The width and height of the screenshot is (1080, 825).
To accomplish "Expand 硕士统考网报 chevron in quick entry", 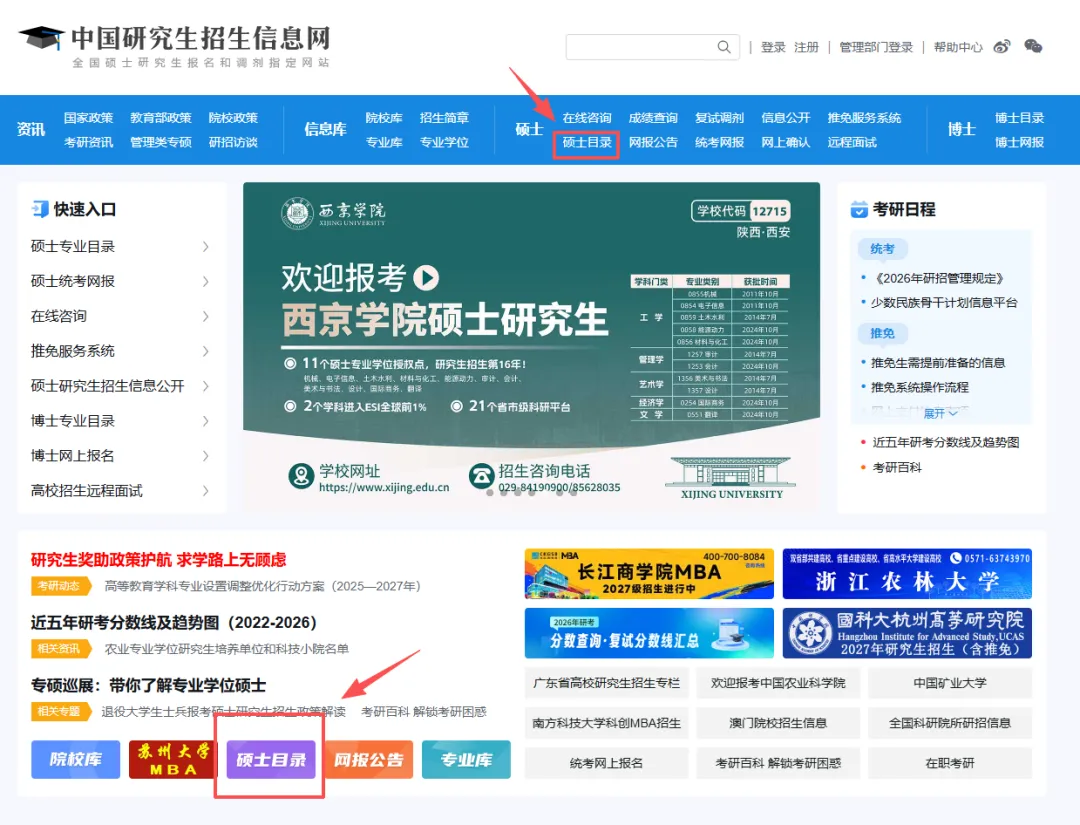I will [x=205, y=281].
